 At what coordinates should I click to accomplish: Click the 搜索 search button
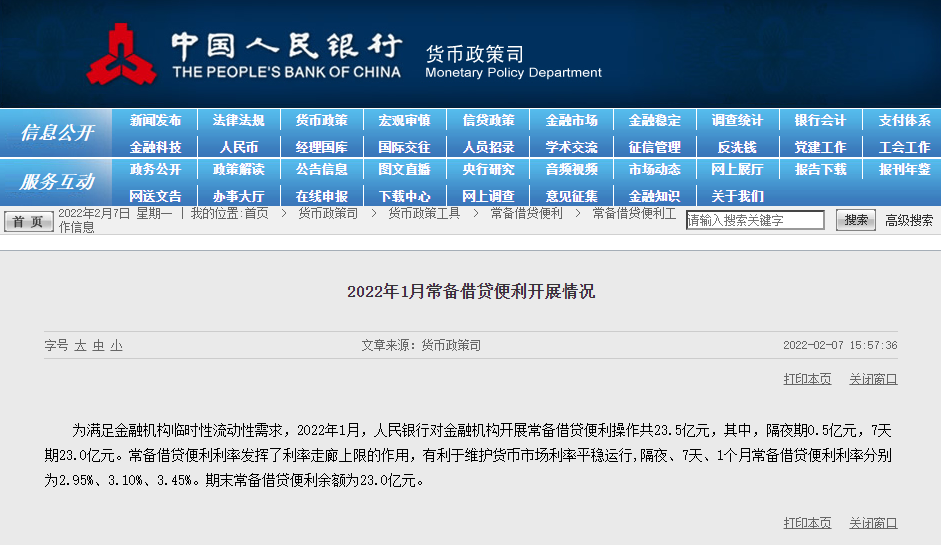(855, 220)
